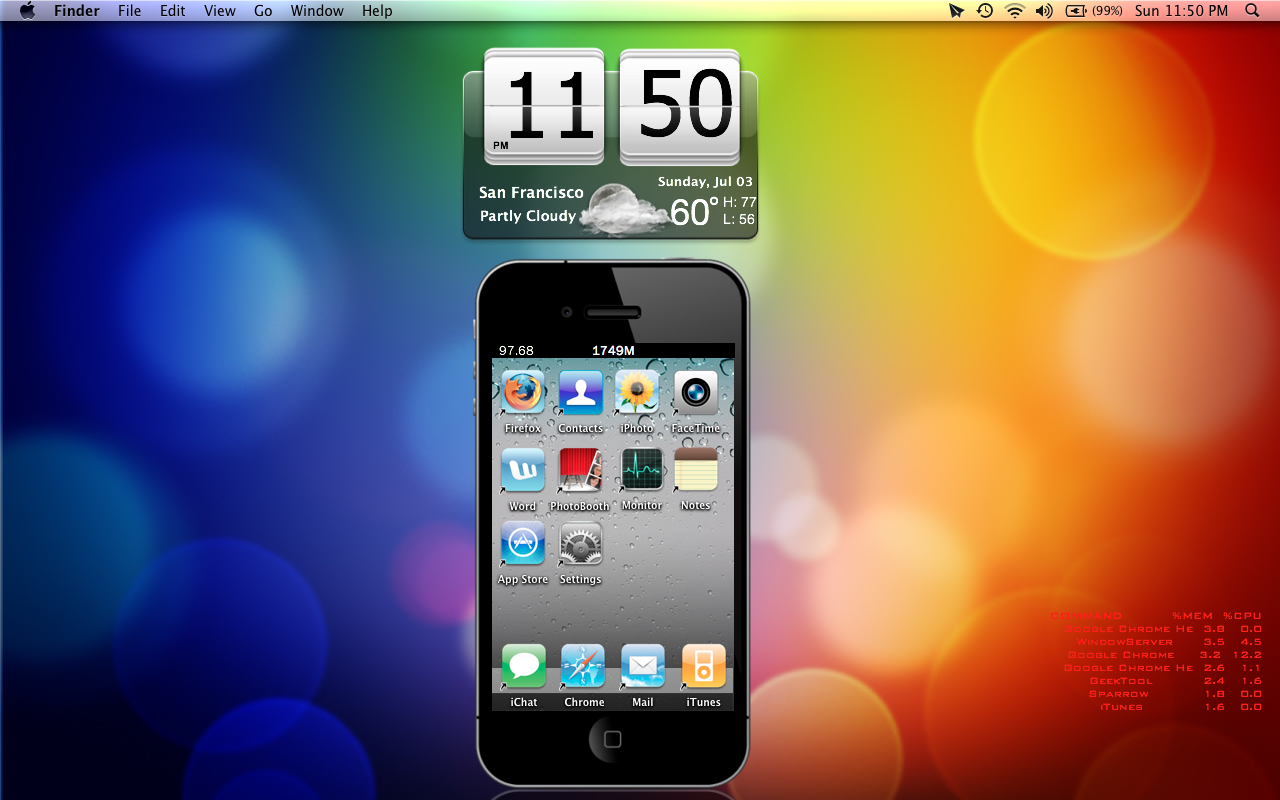Launch iTunes iPod icon in phone dock
The image size is (1280, 800).
pos(703,666)
